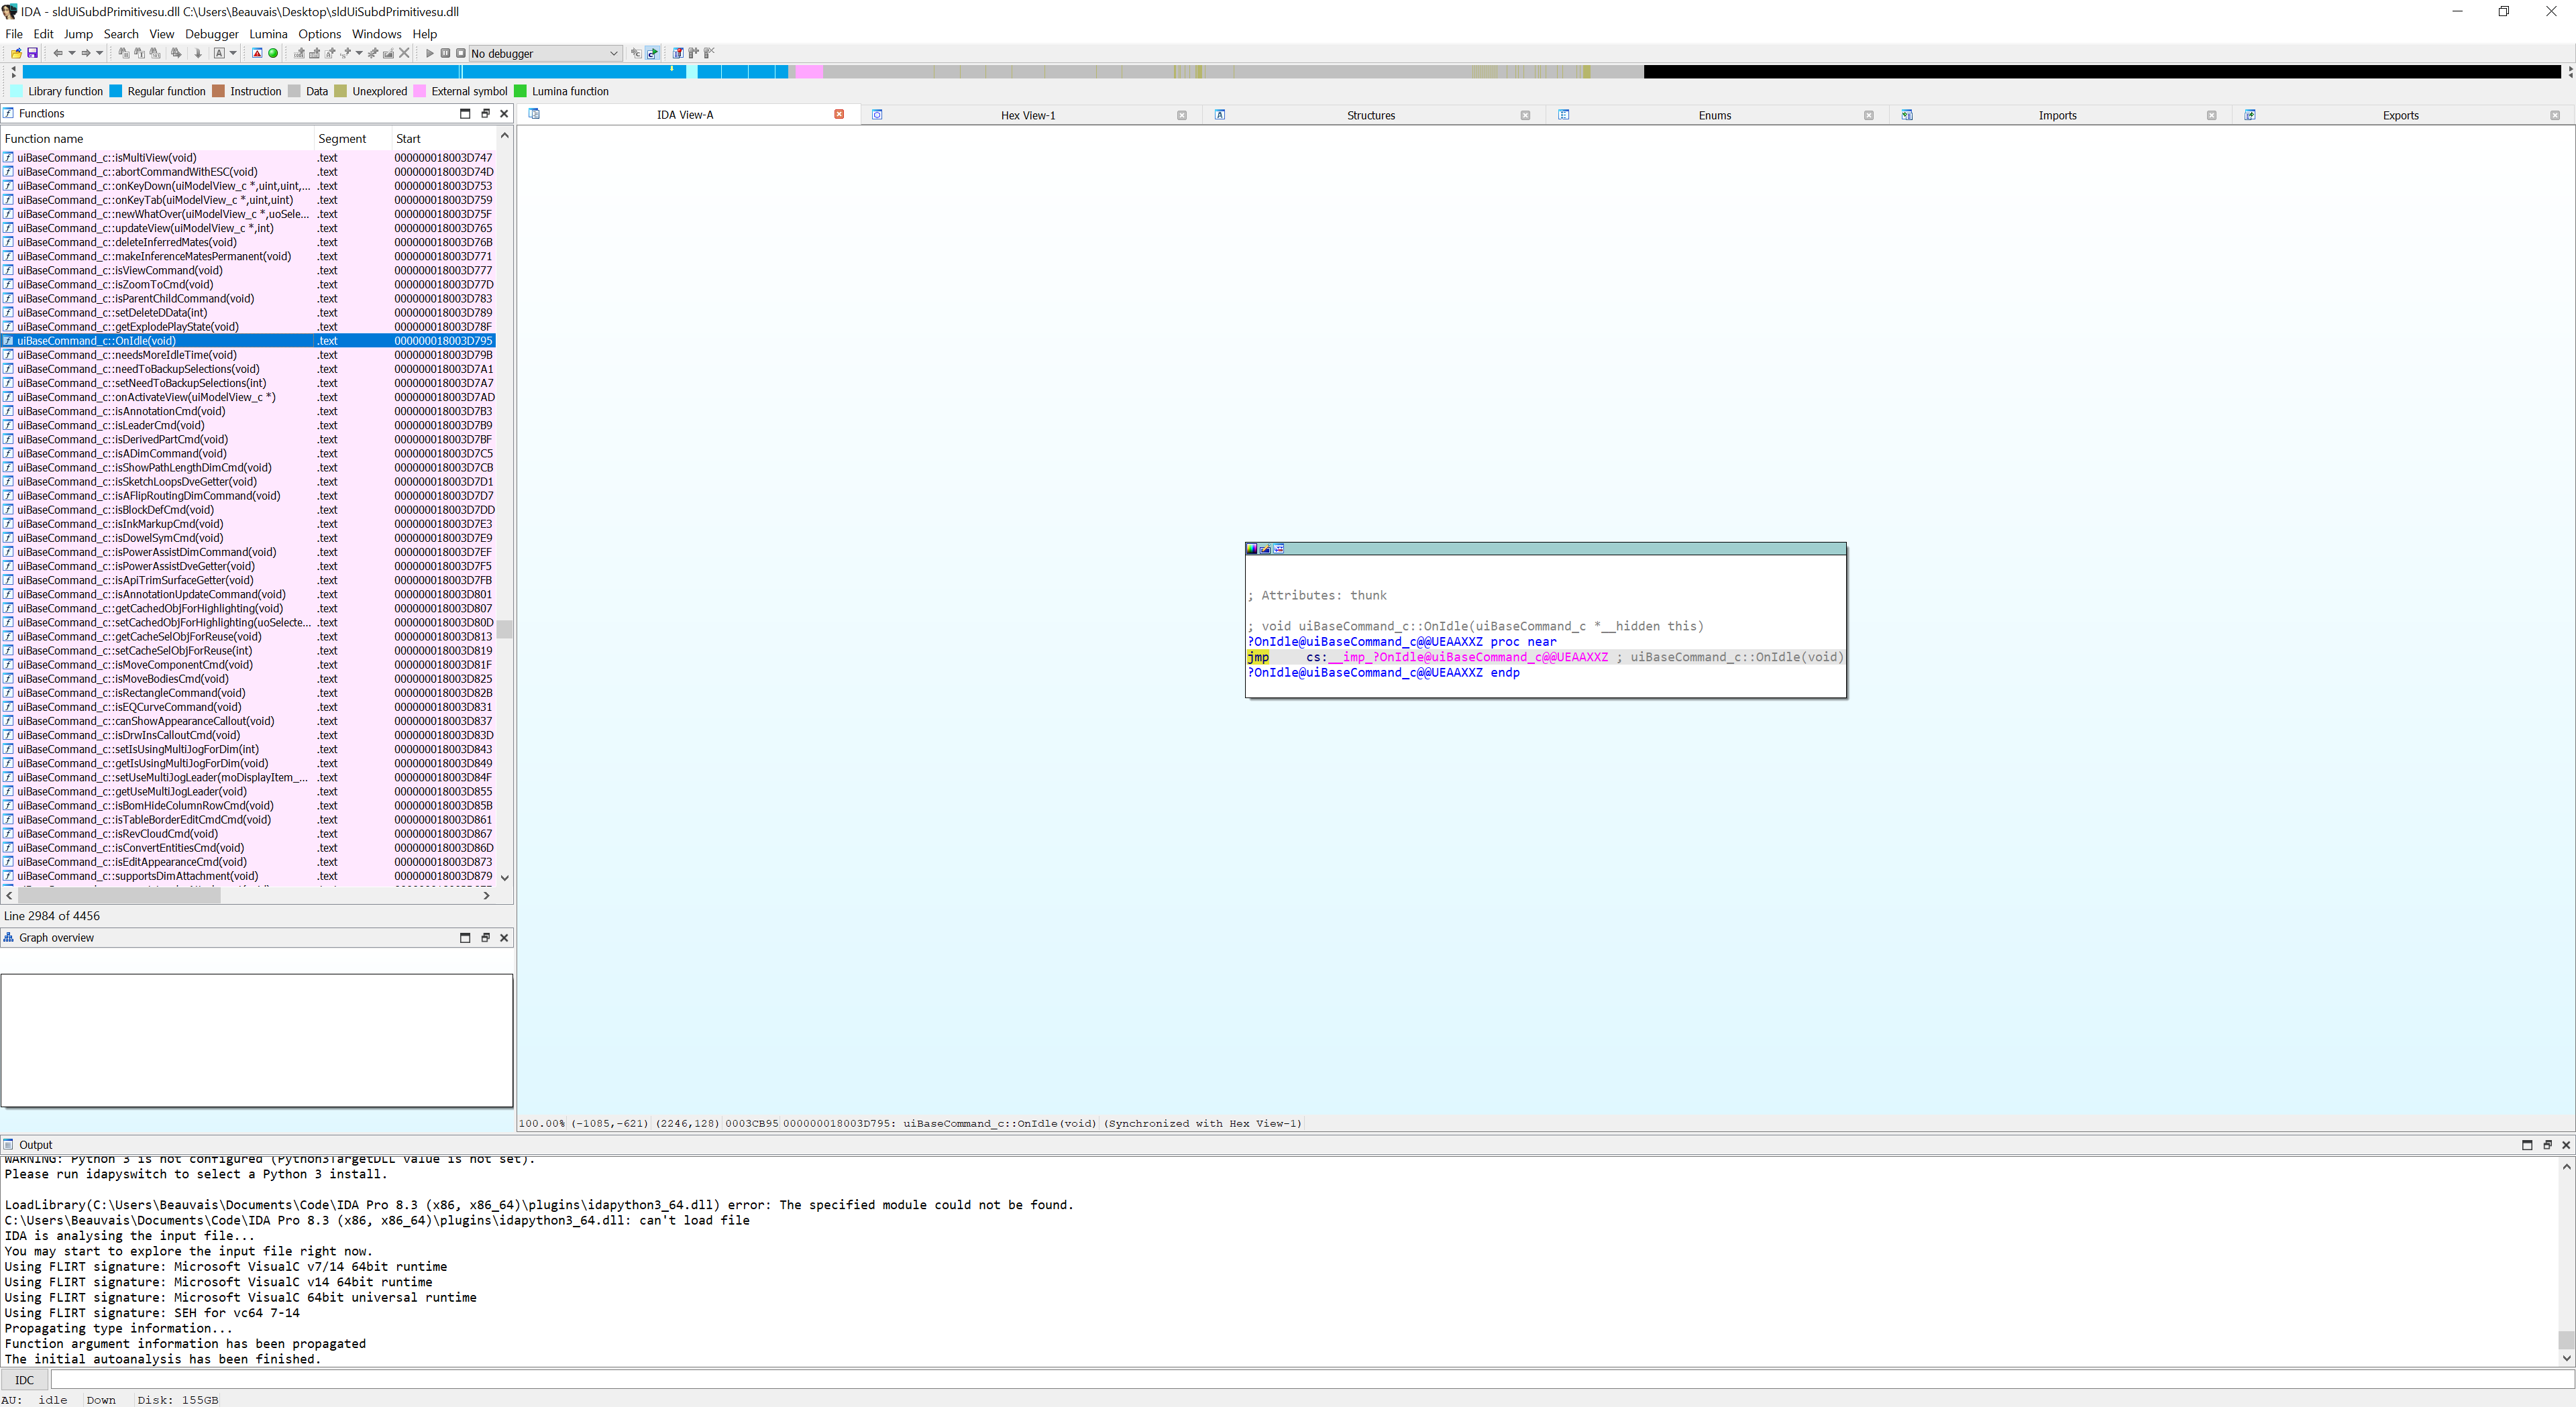
Task: Switch to the Hex View-1 tab
Action: click(1027, 115)
